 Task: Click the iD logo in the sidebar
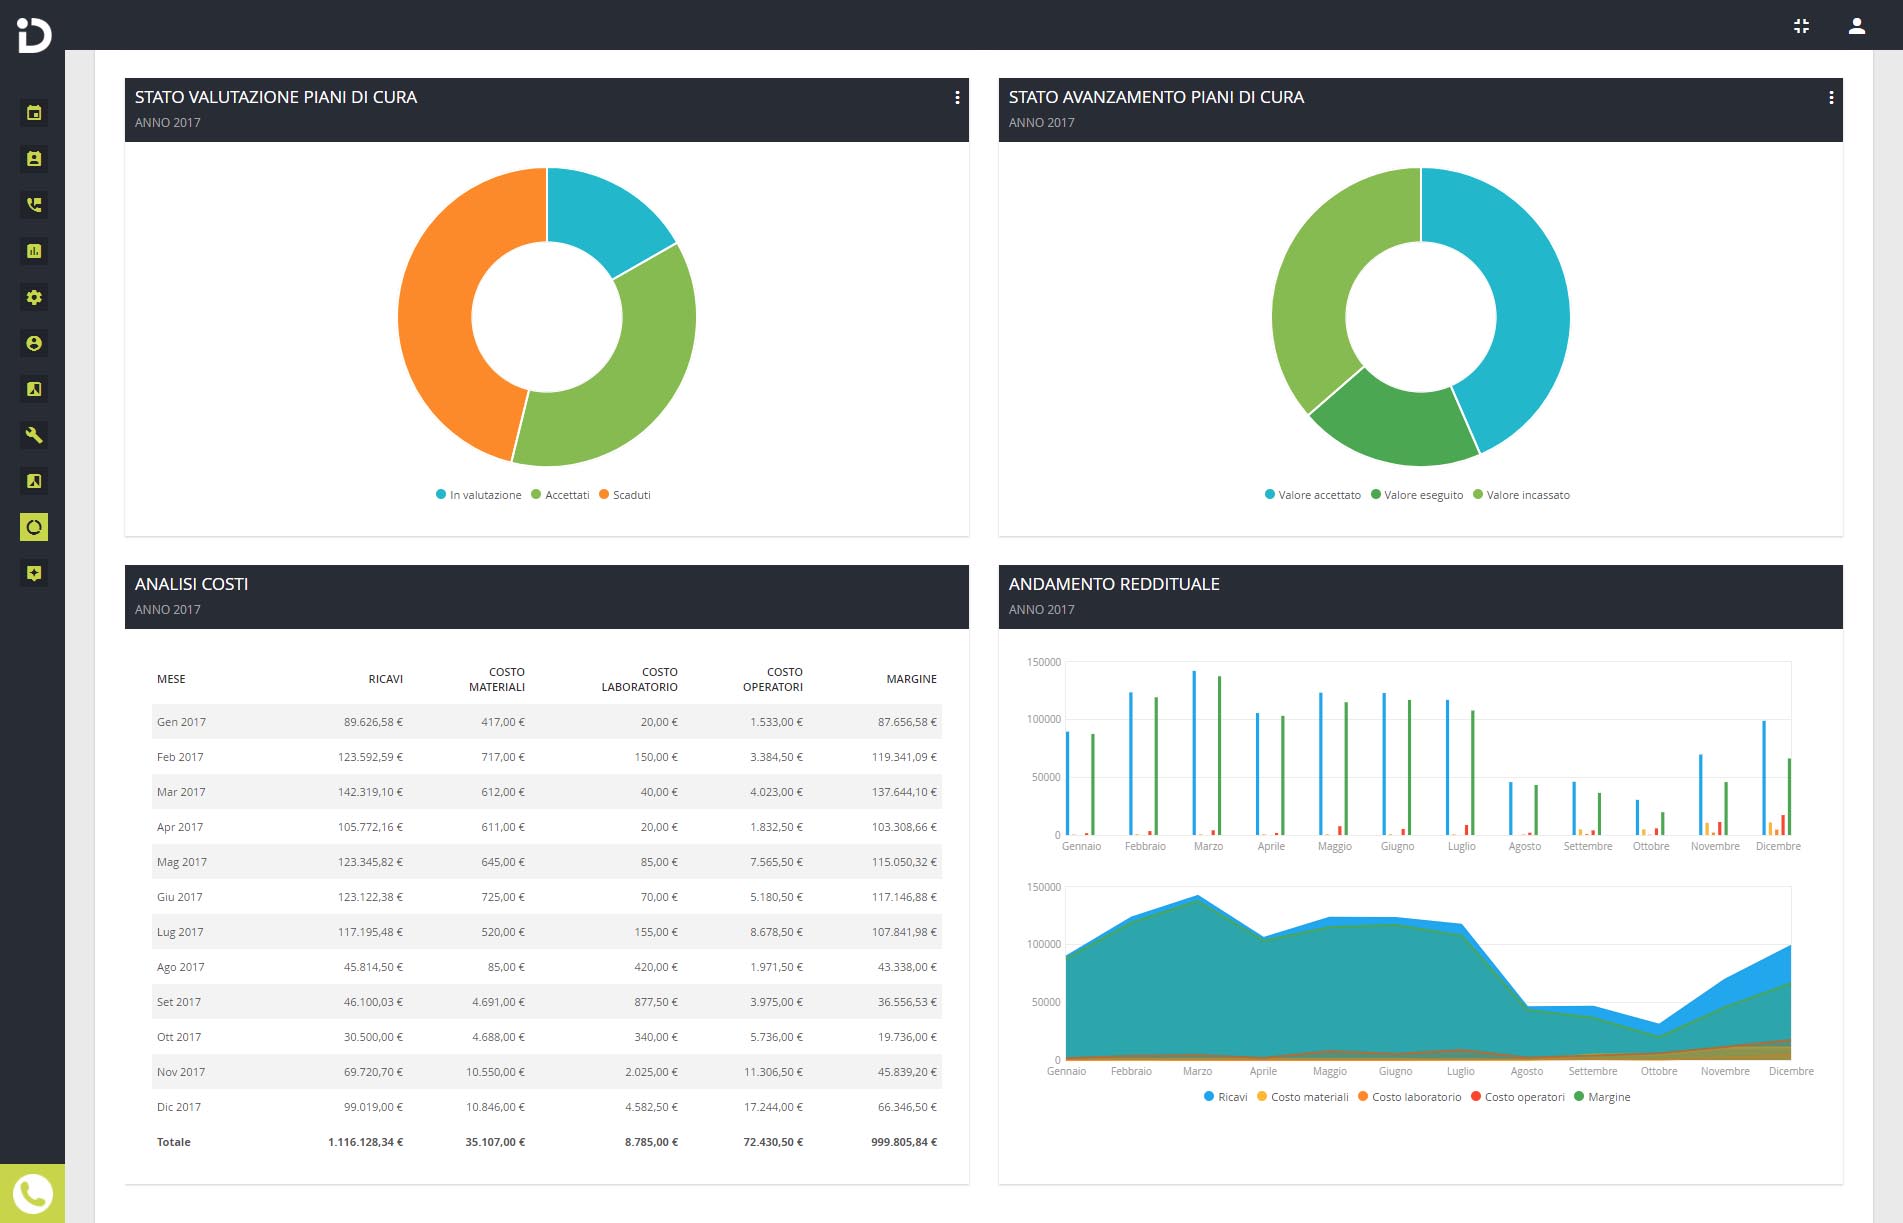click(x=33, y=34)
